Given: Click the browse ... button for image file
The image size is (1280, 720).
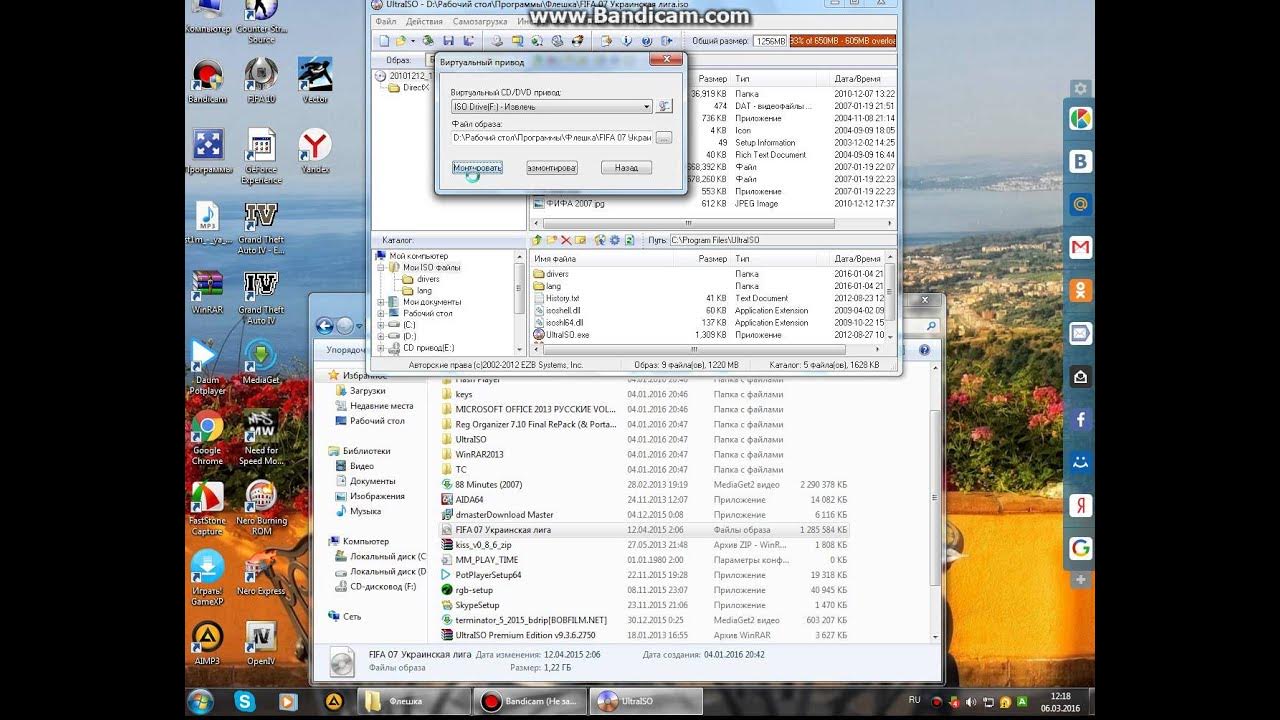Looking at the screenshot, I should click(x=664, y=138).
